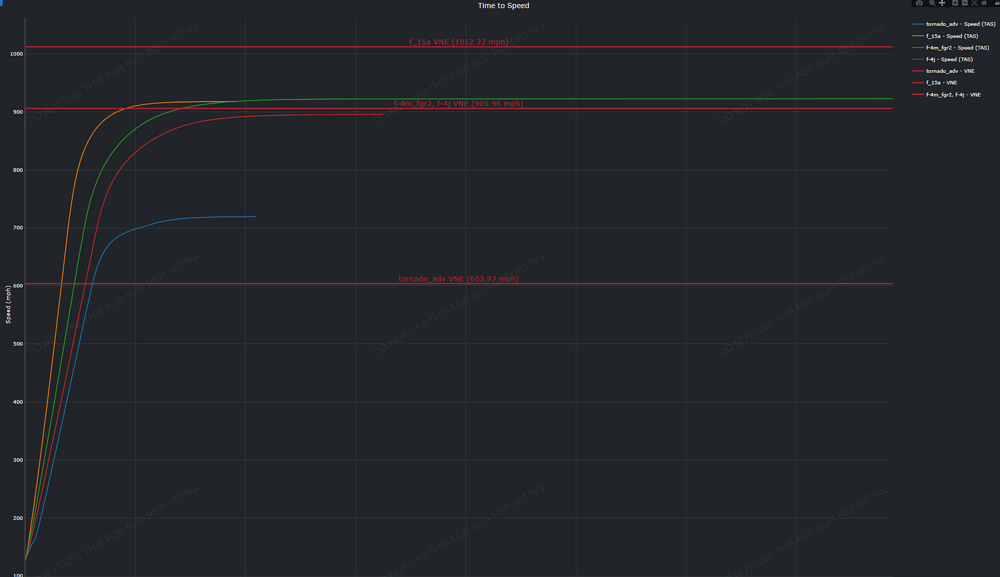Screen dimensions: 1000x577
Task: Click the Zoom Out minus icon
Action: click(965, 3)
